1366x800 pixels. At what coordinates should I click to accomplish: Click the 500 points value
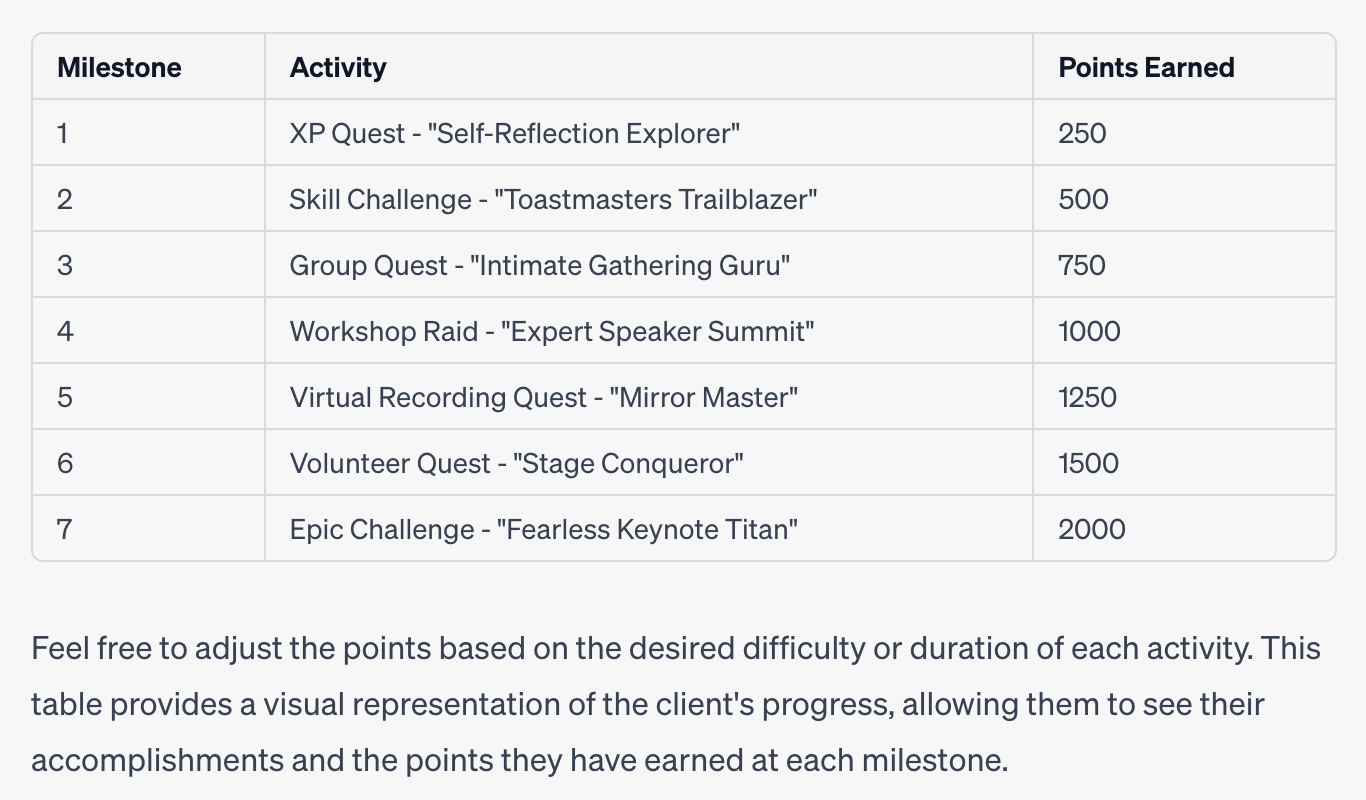click(1083, 199)
